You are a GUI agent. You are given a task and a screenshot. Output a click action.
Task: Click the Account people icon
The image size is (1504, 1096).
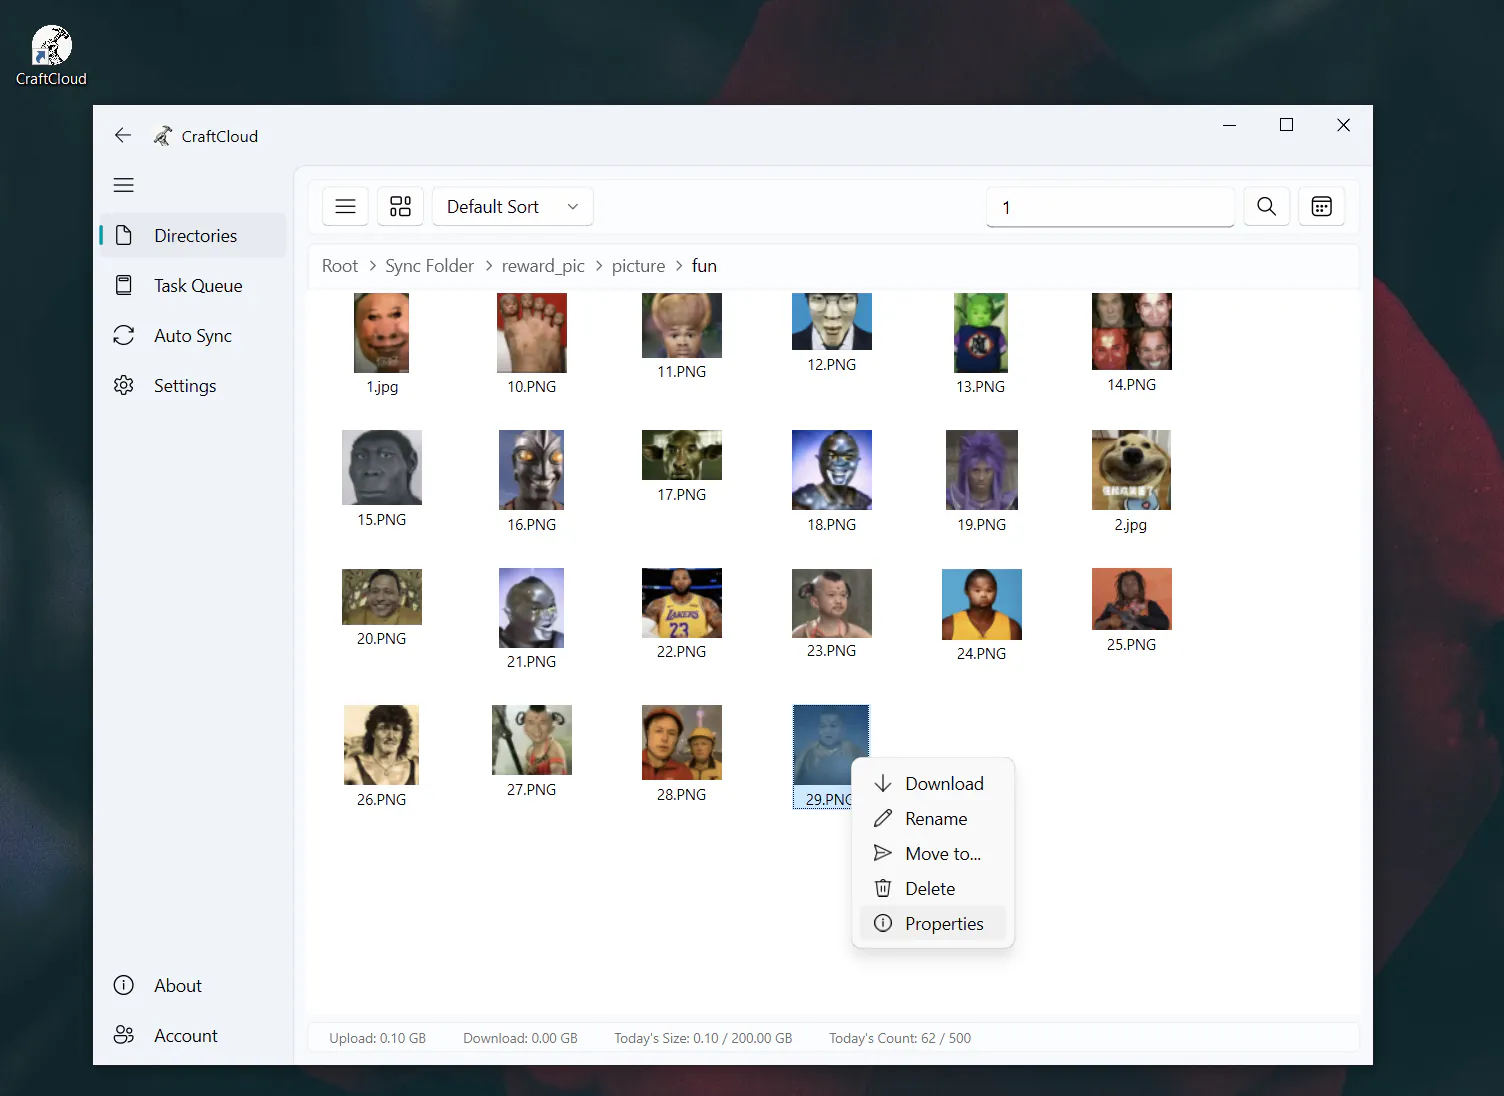tap(124, 1036)
